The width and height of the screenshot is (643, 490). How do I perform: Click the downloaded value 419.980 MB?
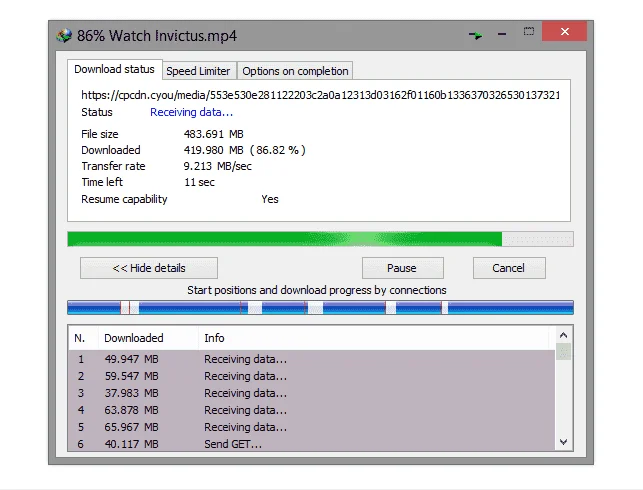click(x=214, y=150)
